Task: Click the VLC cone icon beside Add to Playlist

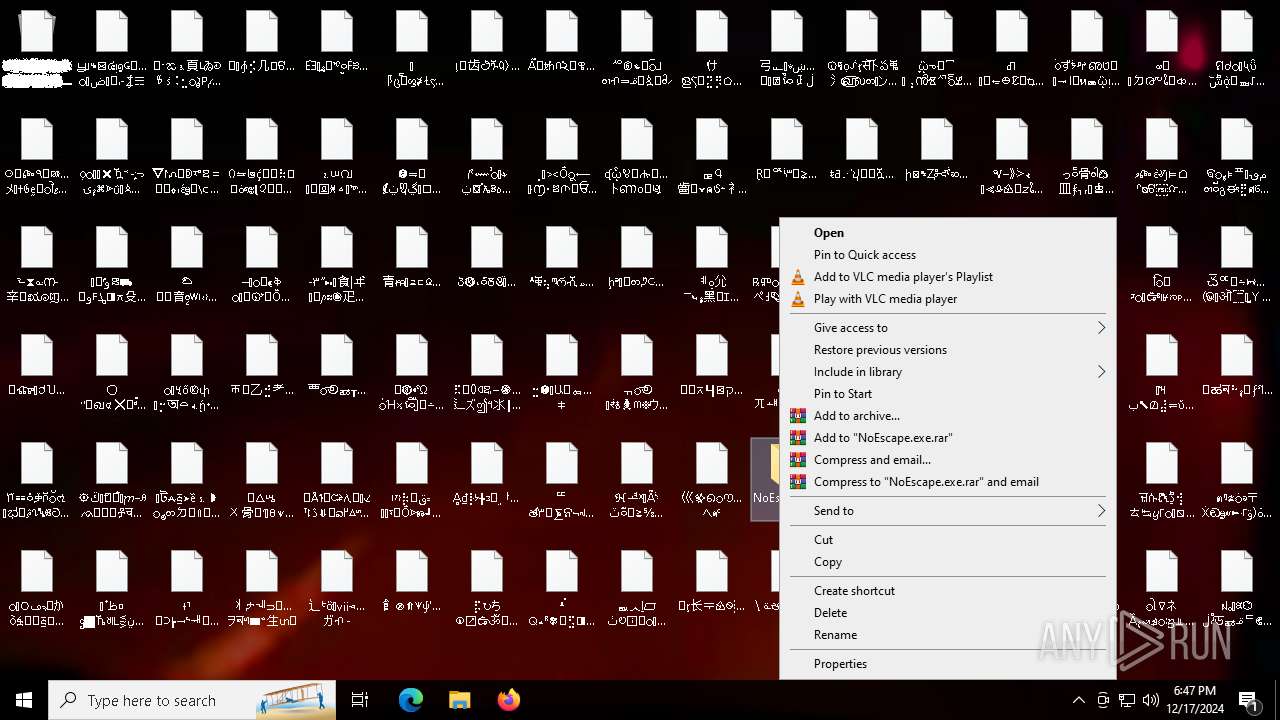Action: [x=797, y=277]
